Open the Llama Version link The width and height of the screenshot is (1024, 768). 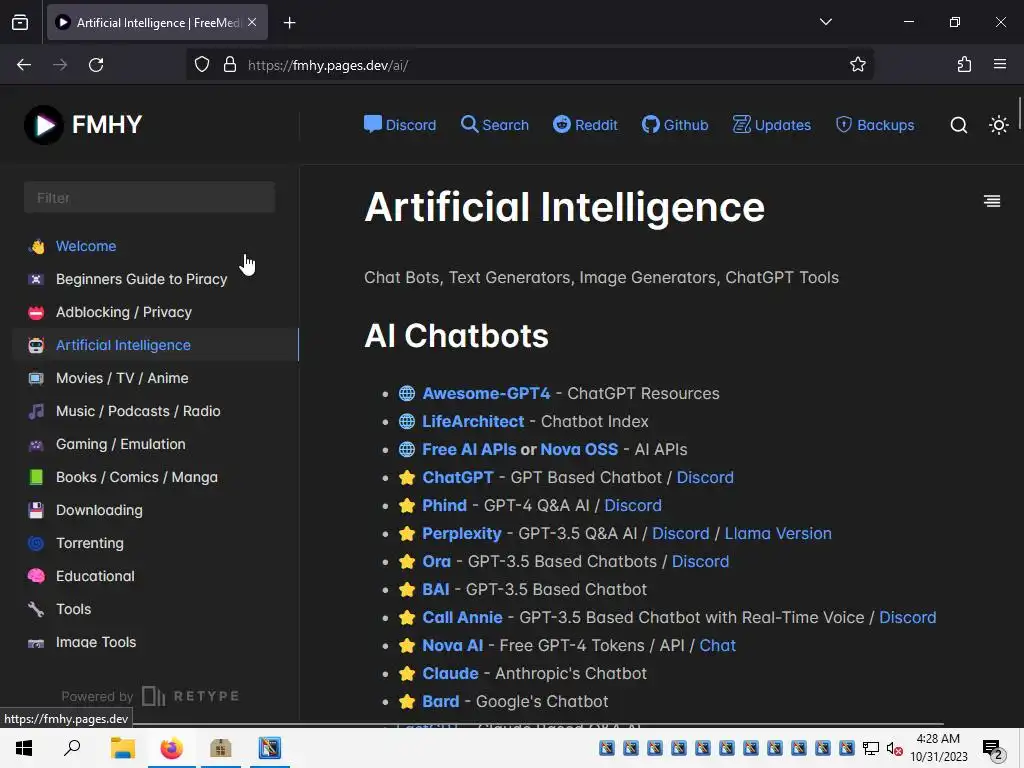pyautogui.click(x=778, y=534)
